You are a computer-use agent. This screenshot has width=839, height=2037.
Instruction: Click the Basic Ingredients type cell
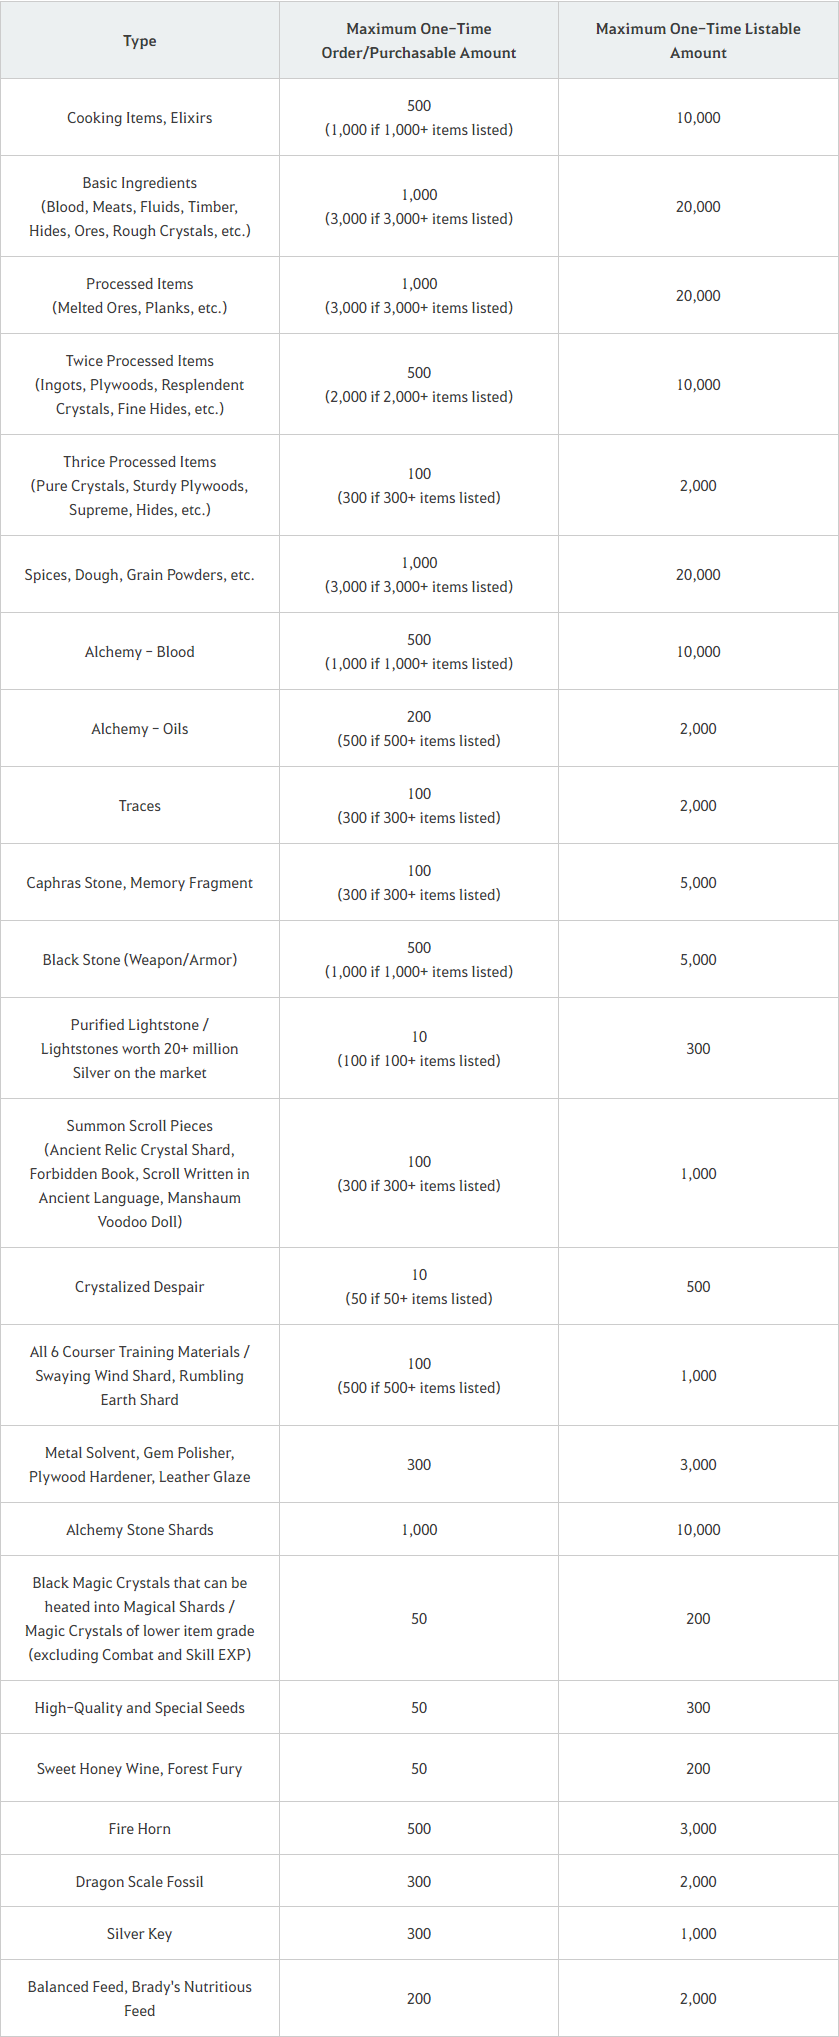[140, 207]
